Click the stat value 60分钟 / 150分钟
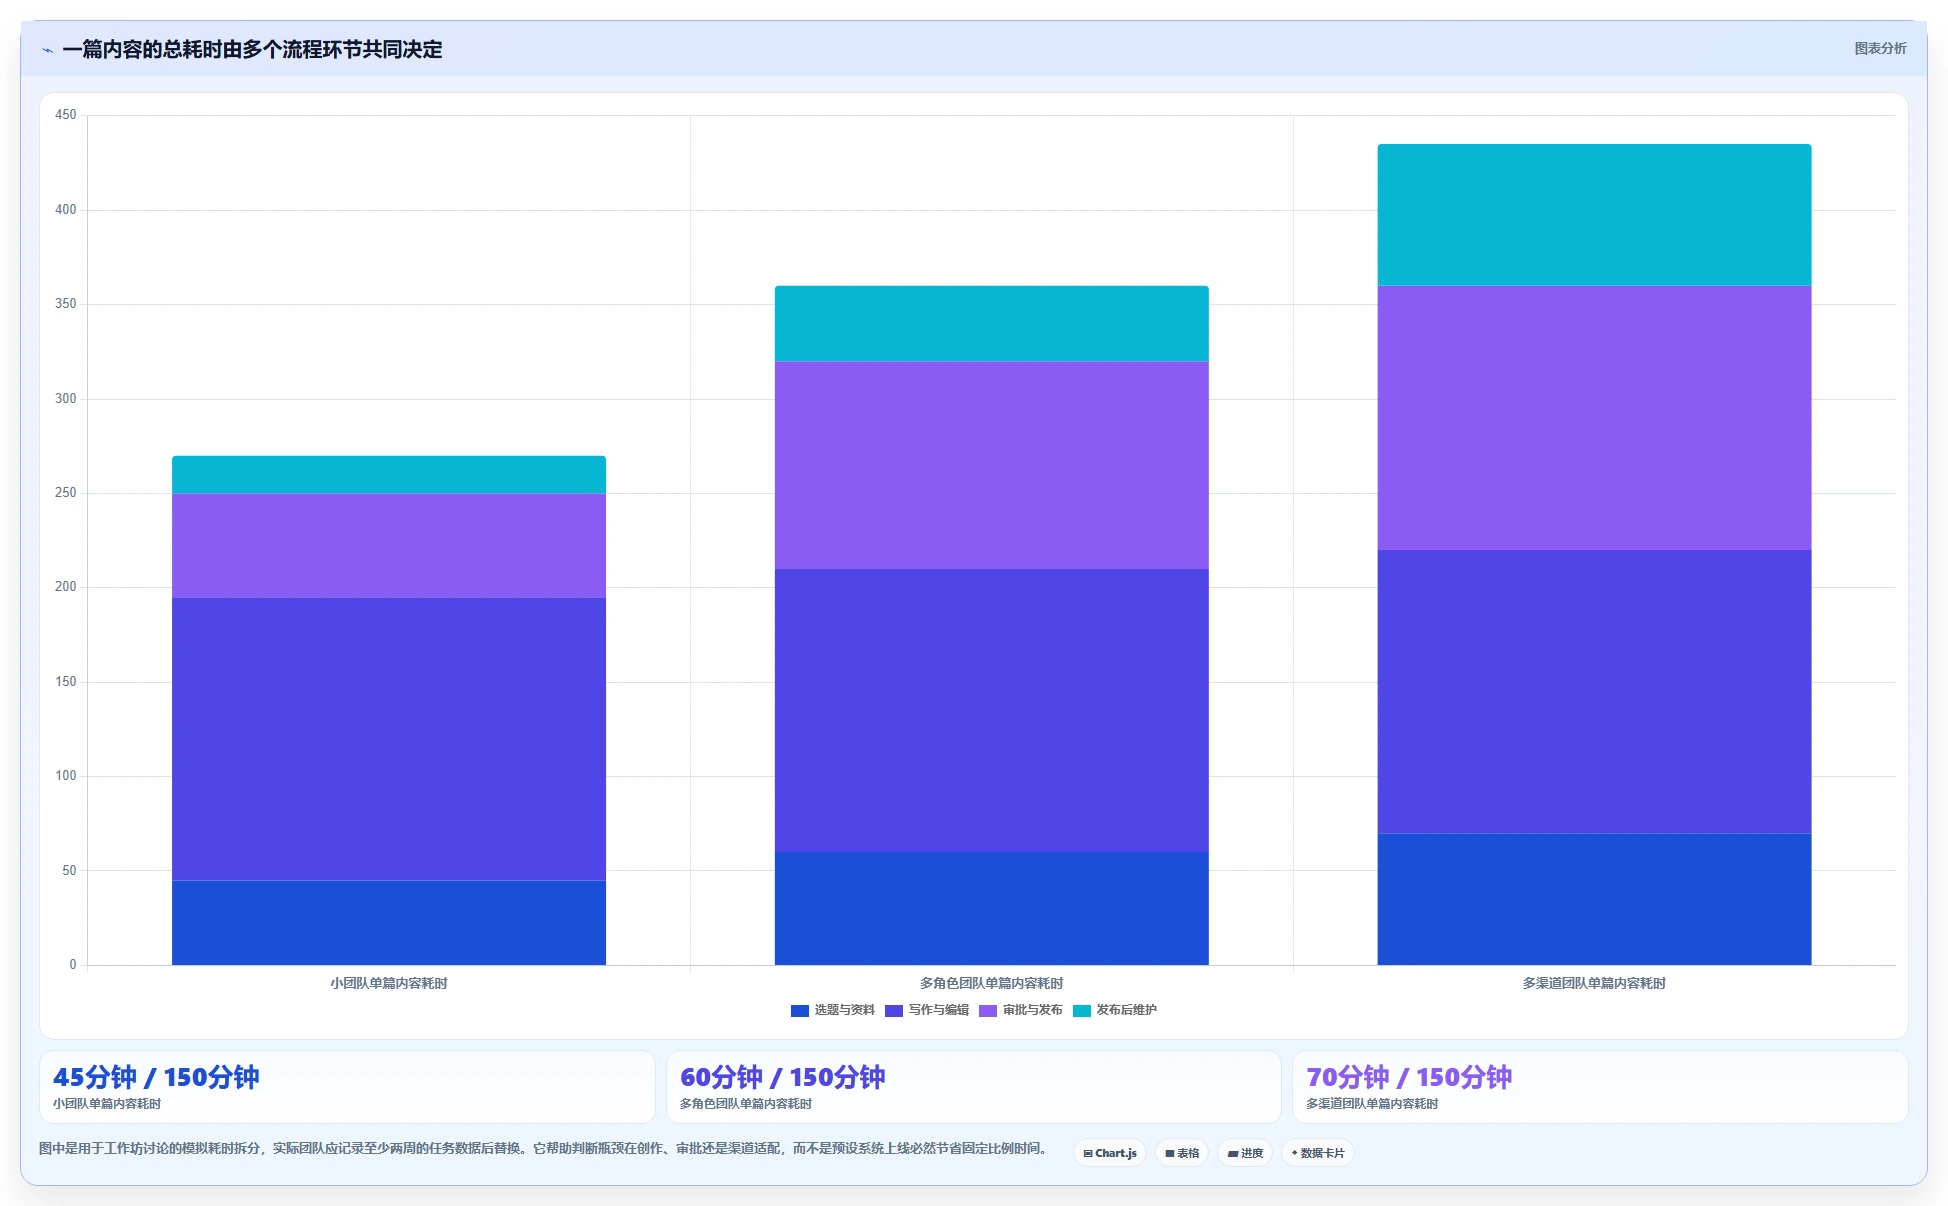 [x=782, y=1077]
